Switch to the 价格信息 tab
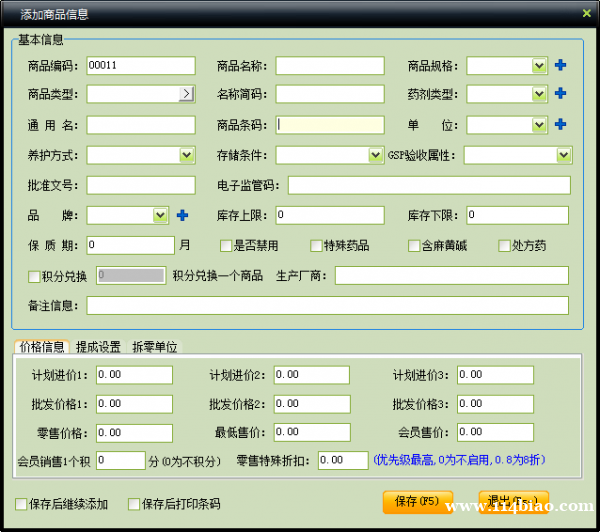Image resolution: width=600 pixels, height=532 pixels. click(x=42, y=347)
